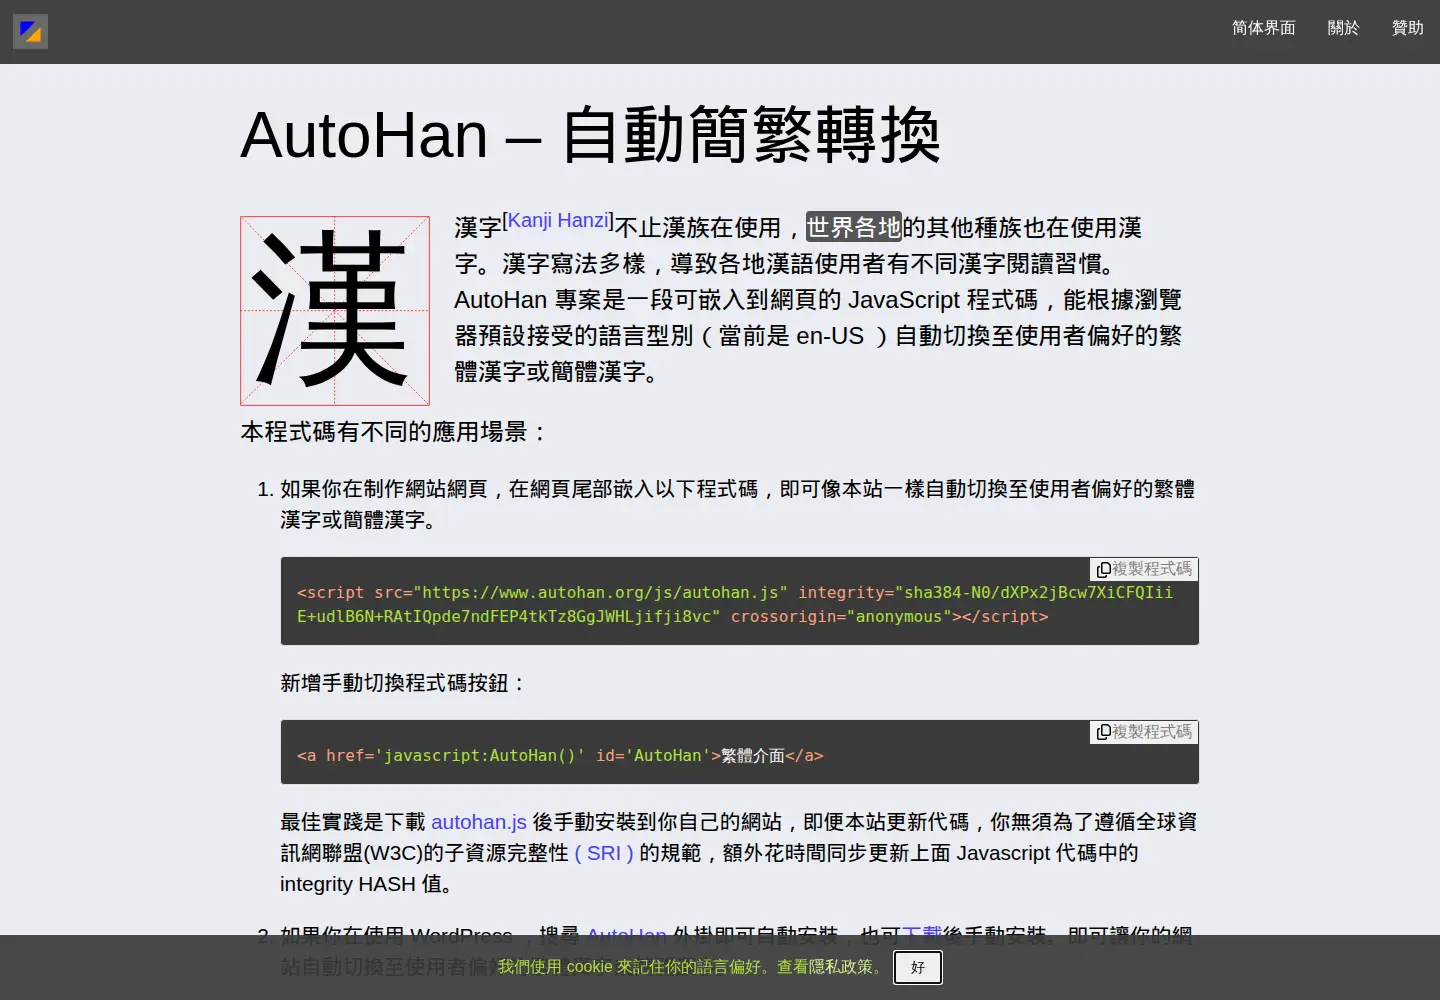The image size is (1440, 1000).
Task: Open the Kanji Hanzi reference link
Action: click(x=558, y=220)
